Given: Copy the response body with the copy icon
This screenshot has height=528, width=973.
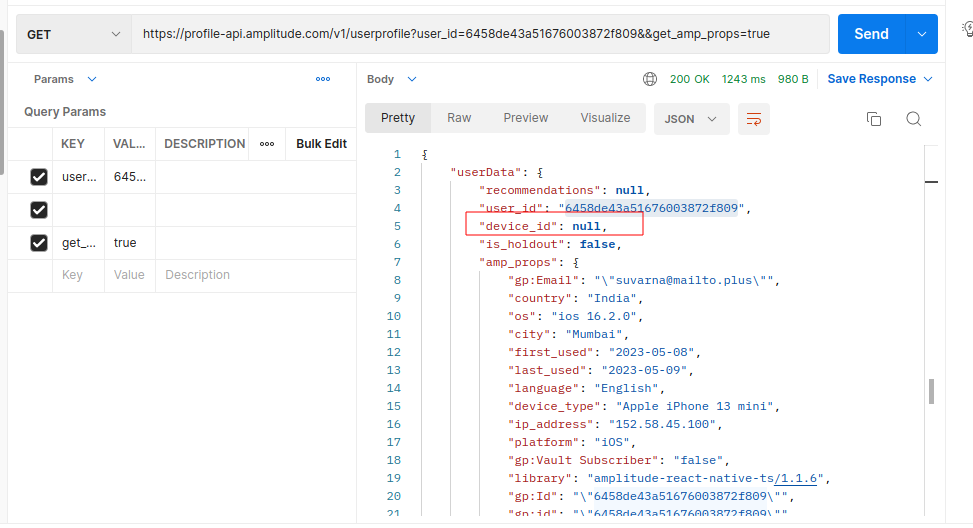Looking at the screenshot, I should [x=873, y=119].
